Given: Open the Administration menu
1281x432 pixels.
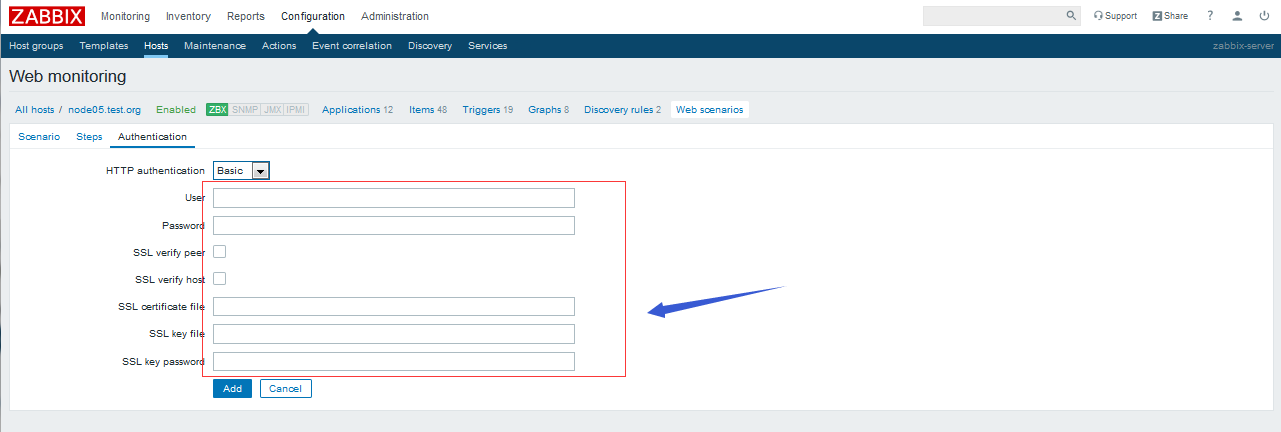Looking at the screenshot, I should 394,16.
